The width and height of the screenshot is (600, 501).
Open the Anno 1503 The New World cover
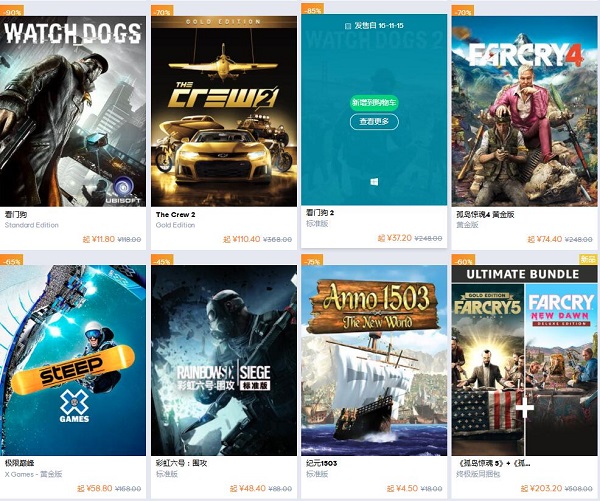tap(374, 360)
